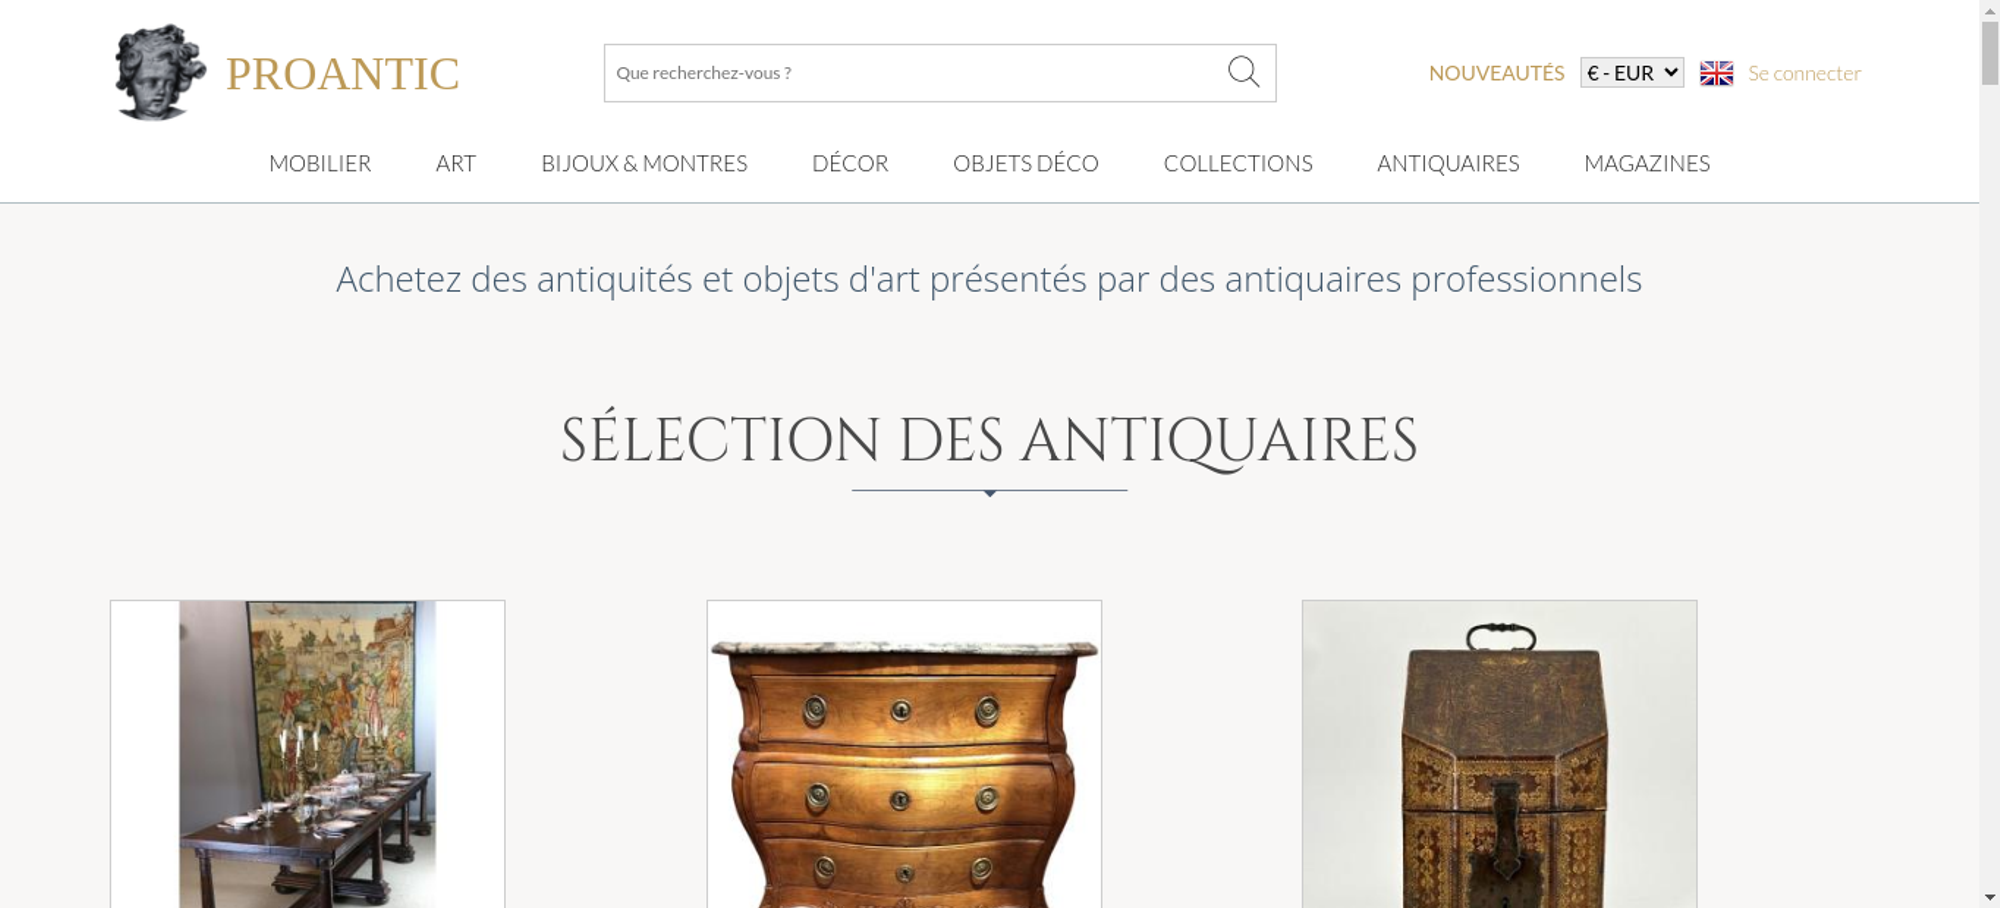
Task: Switch language via the UK flag icon
Action: (x=1716, y=73)
